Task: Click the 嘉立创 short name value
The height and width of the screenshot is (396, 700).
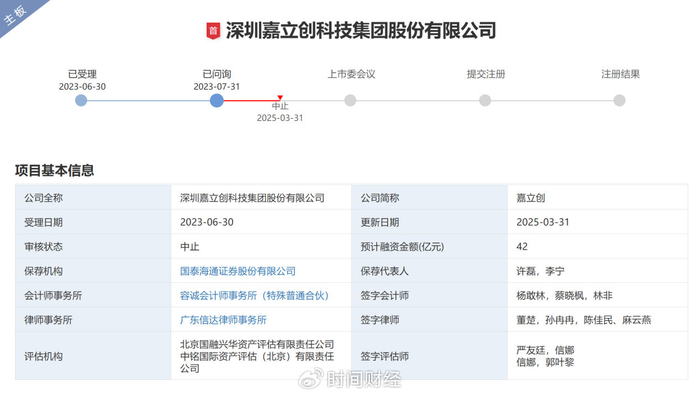Action: (x=530, y=198)
